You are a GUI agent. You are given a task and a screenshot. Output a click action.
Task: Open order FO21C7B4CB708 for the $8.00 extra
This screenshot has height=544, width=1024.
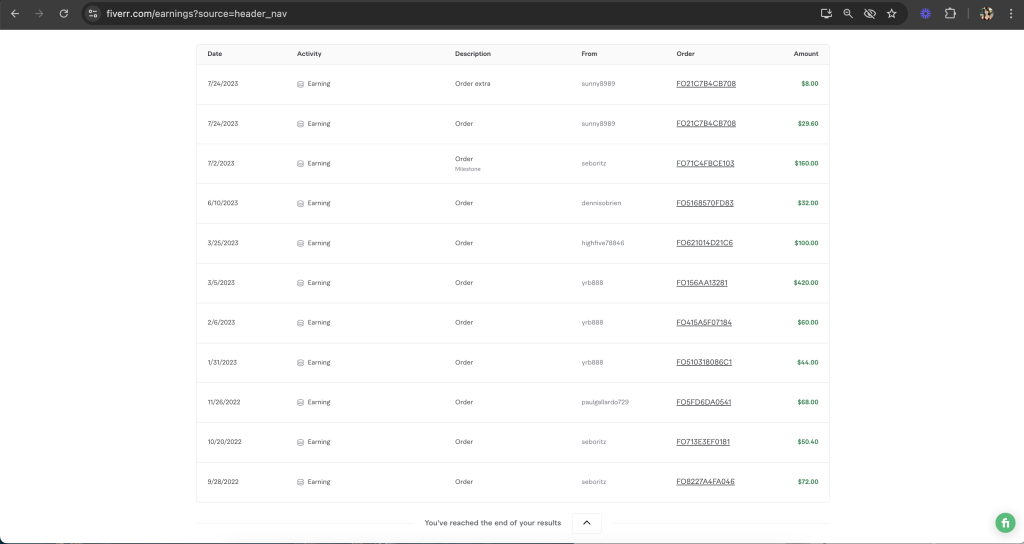pos(706,84)
